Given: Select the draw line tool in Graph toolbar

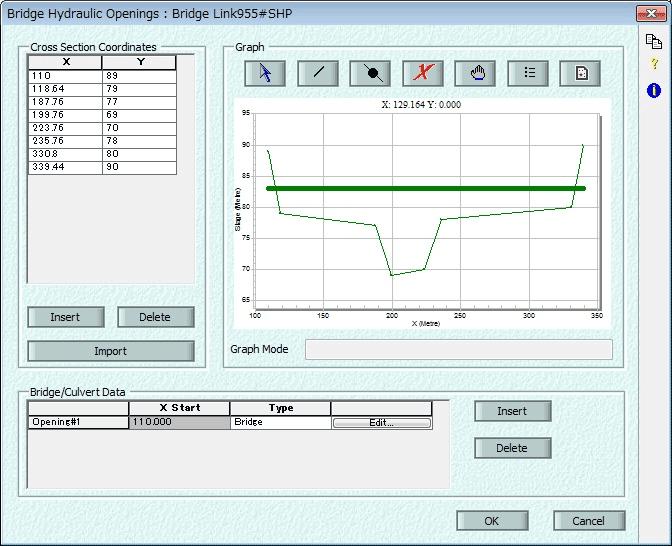Looking at the screenshot, I should 318,73.
